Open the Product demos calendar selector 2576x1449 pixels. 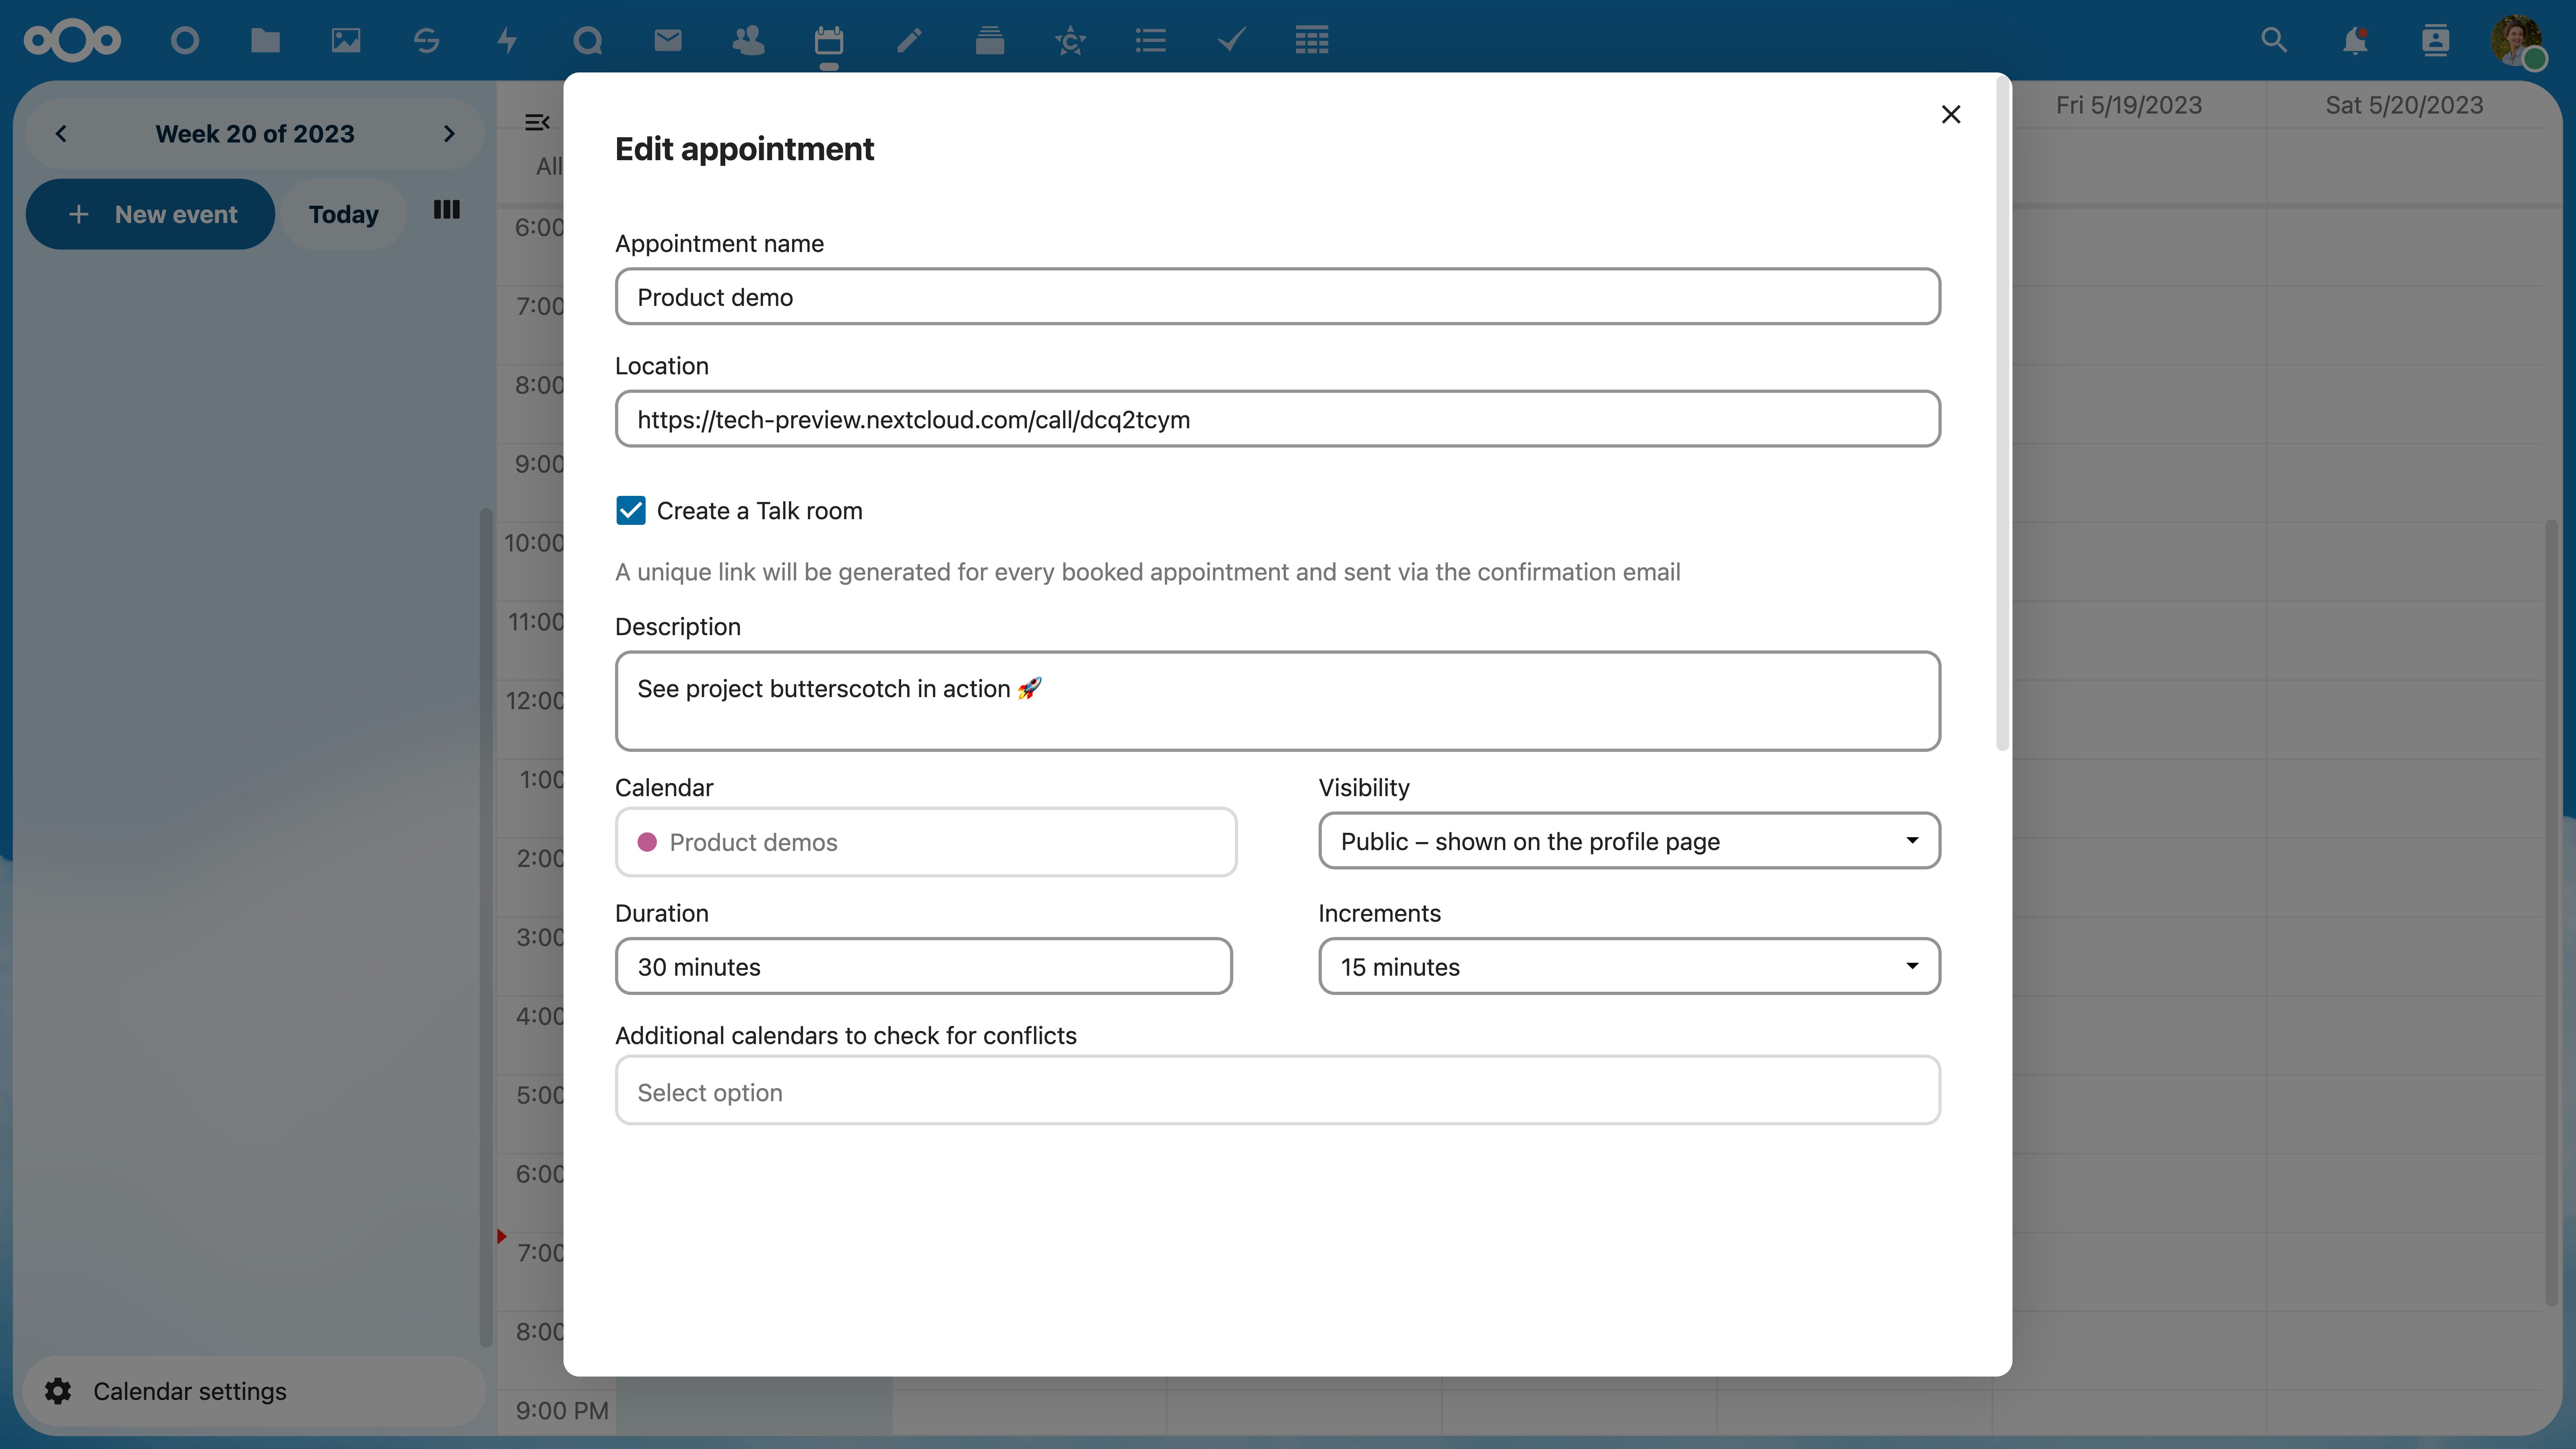point(926,842)
